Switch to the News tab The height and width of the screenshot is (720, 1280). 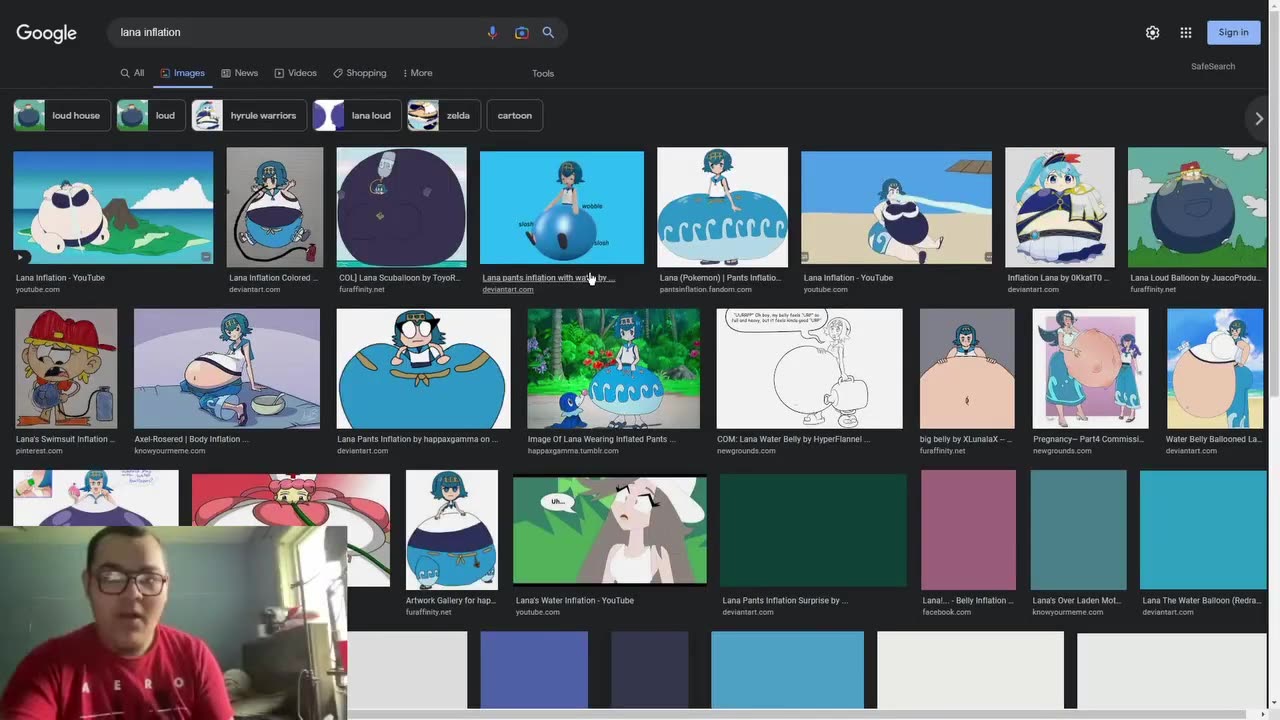[x=239, y=73]
